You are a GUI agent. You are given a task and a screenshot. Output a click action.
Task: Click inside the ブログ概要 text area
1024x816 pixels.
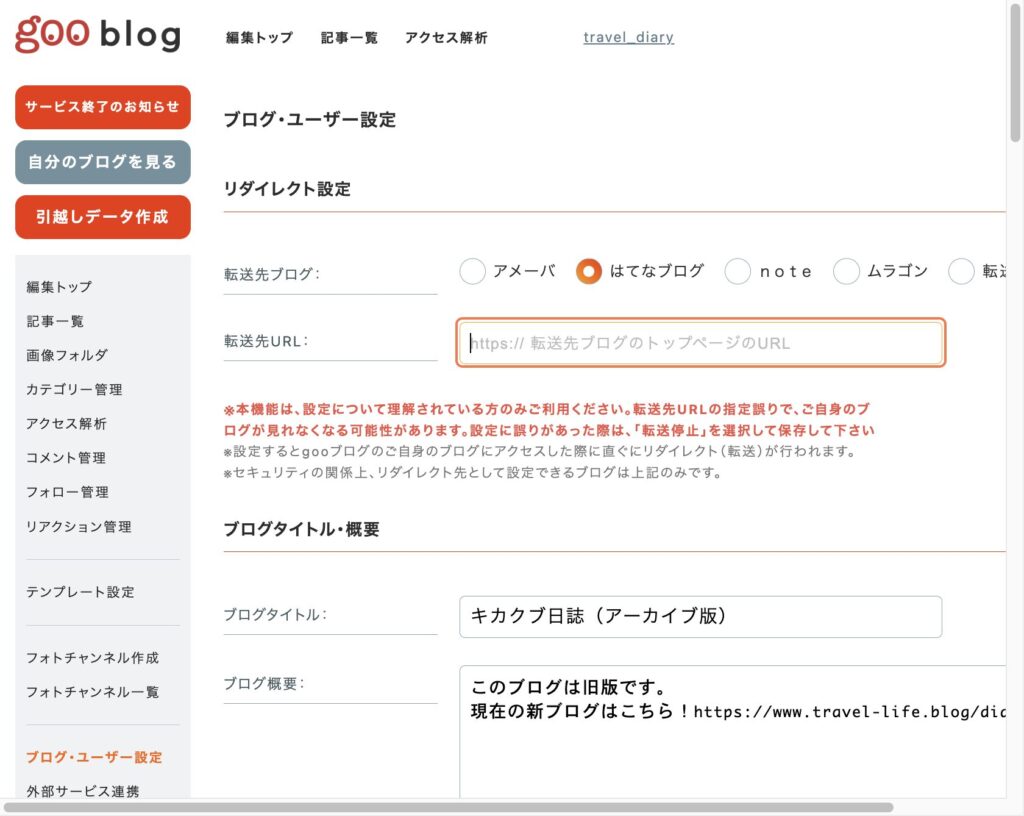tap(730, 740)
